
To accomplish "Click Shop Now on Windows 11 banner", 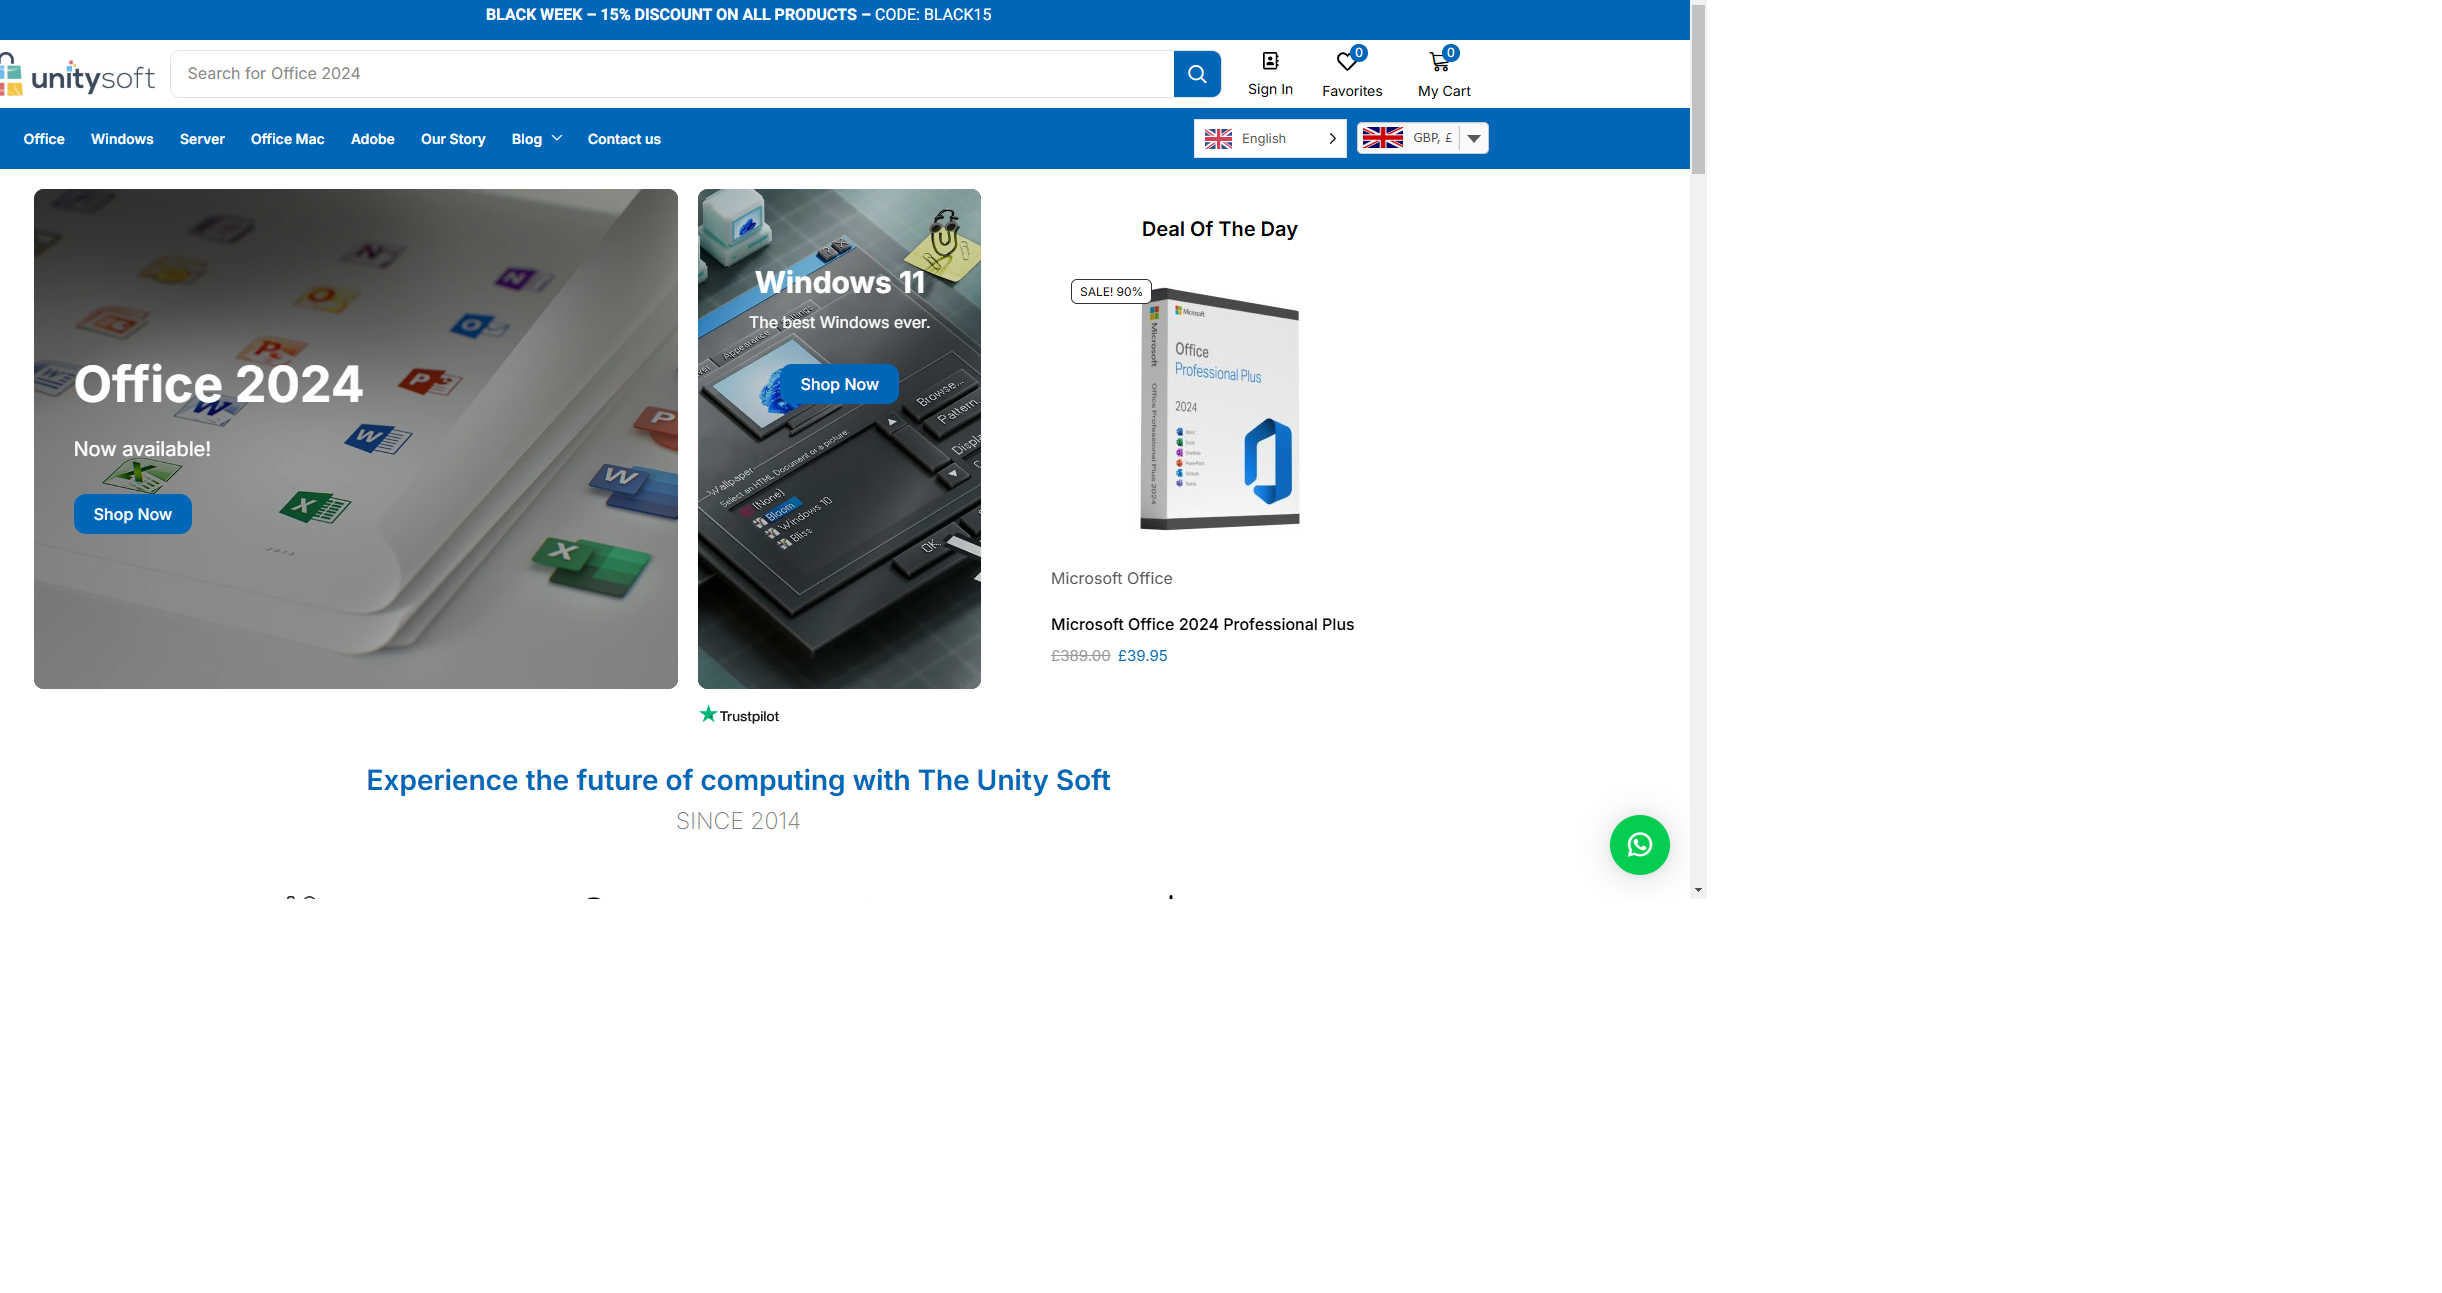I will tap(839, 384).
